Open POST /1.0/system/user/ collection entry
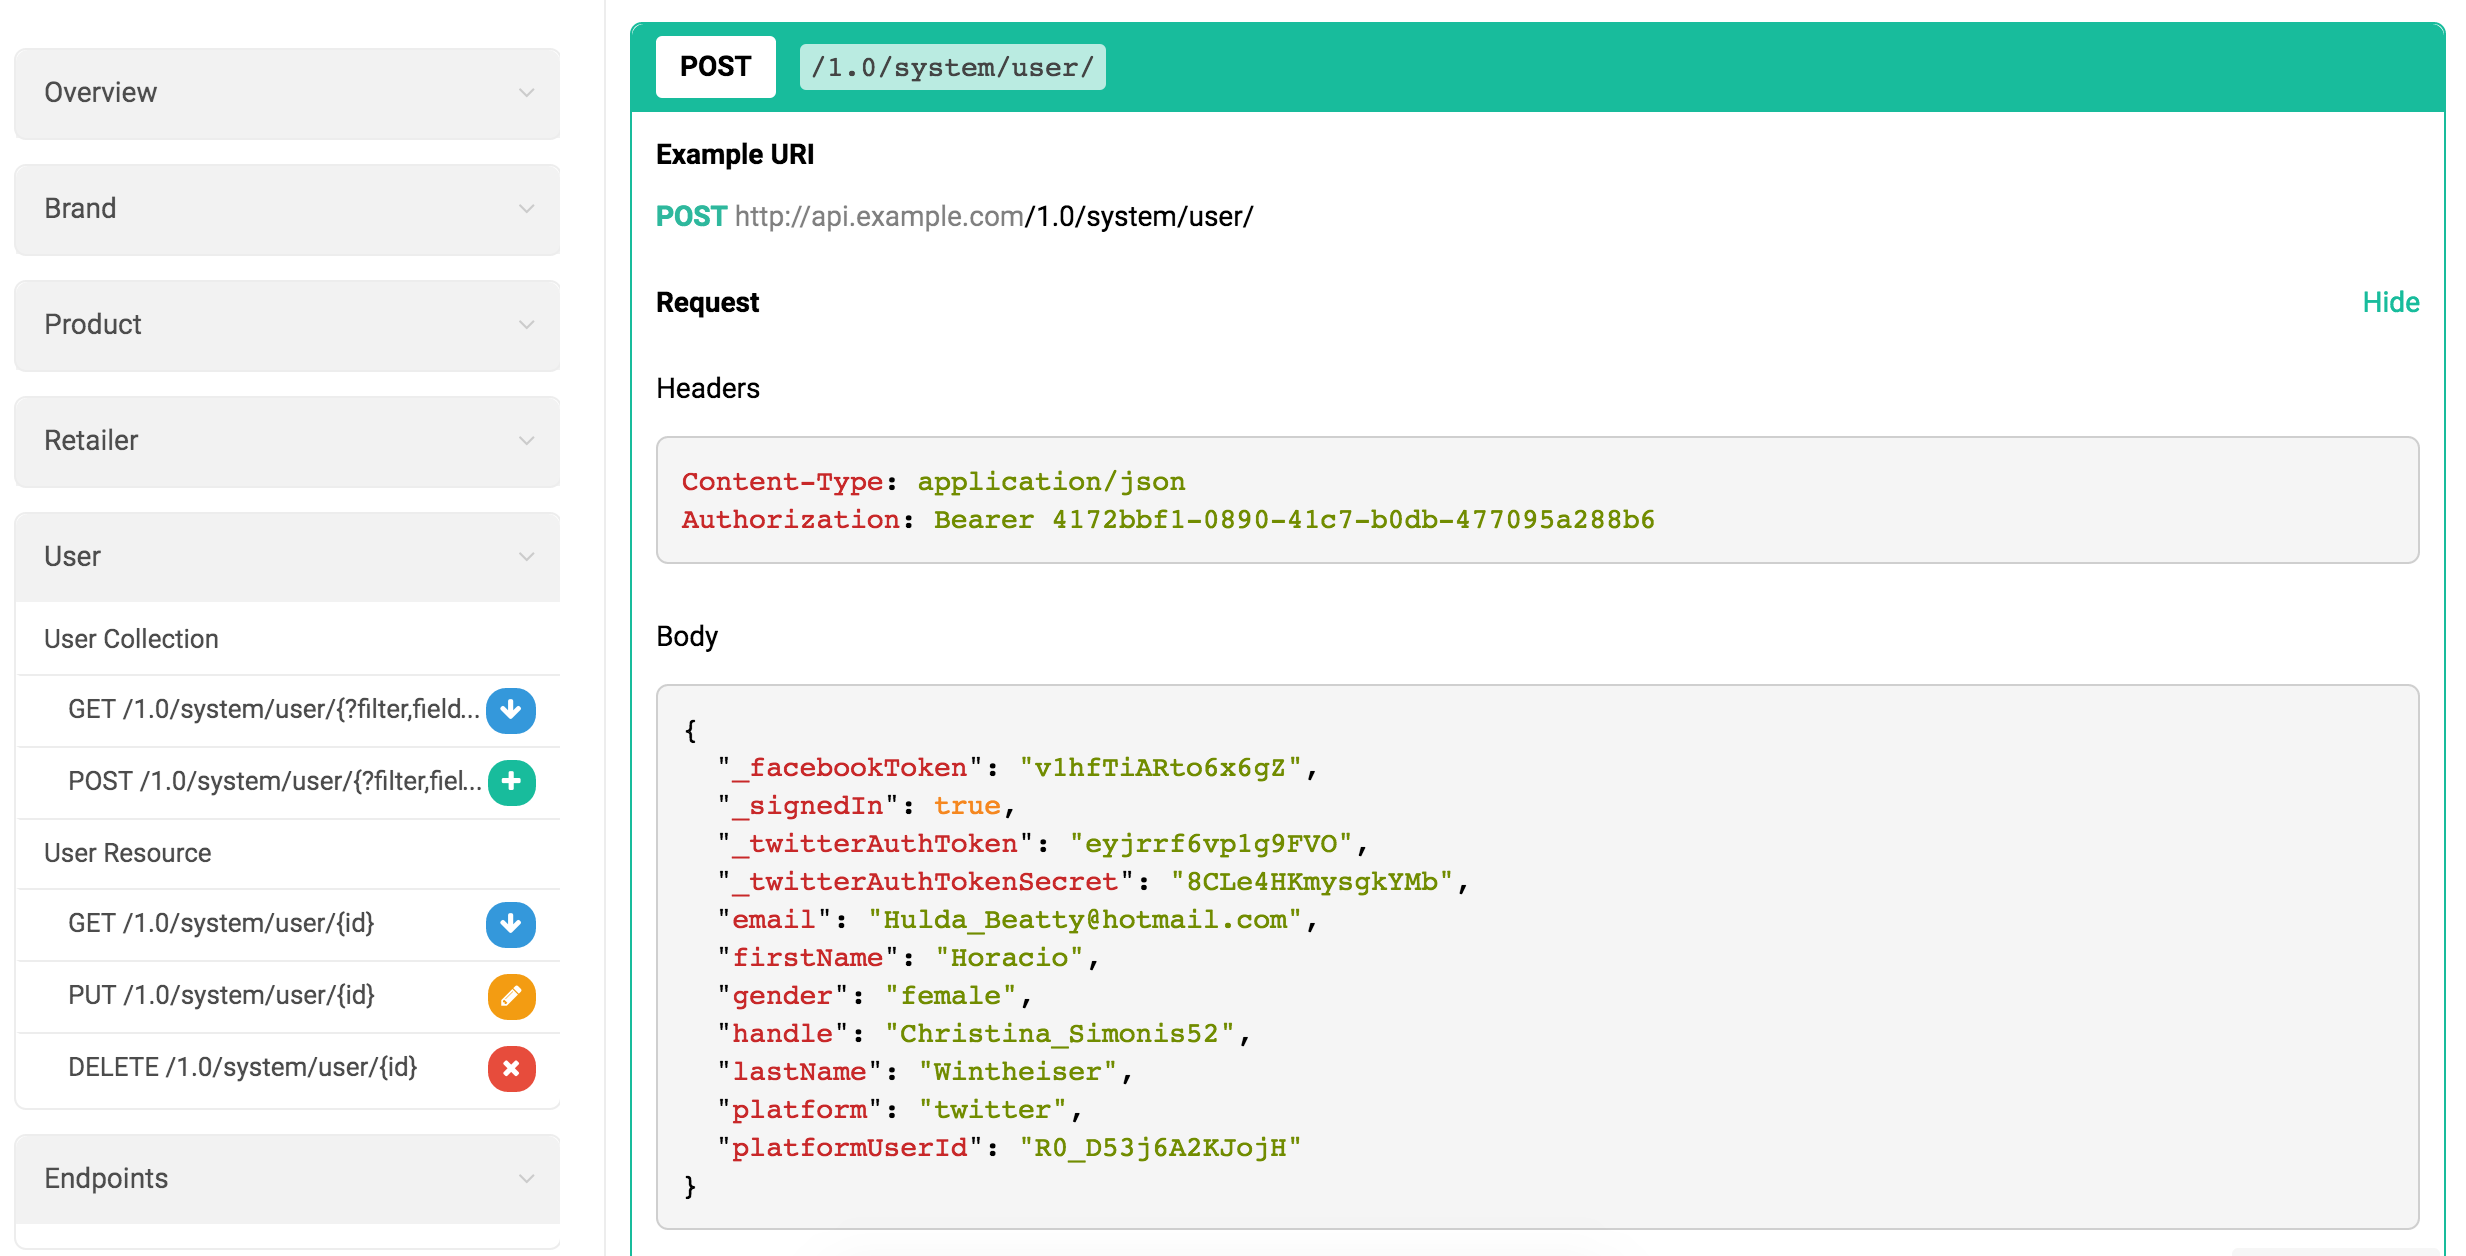Screen dimensions: 2466x1256 coord(274,781)
